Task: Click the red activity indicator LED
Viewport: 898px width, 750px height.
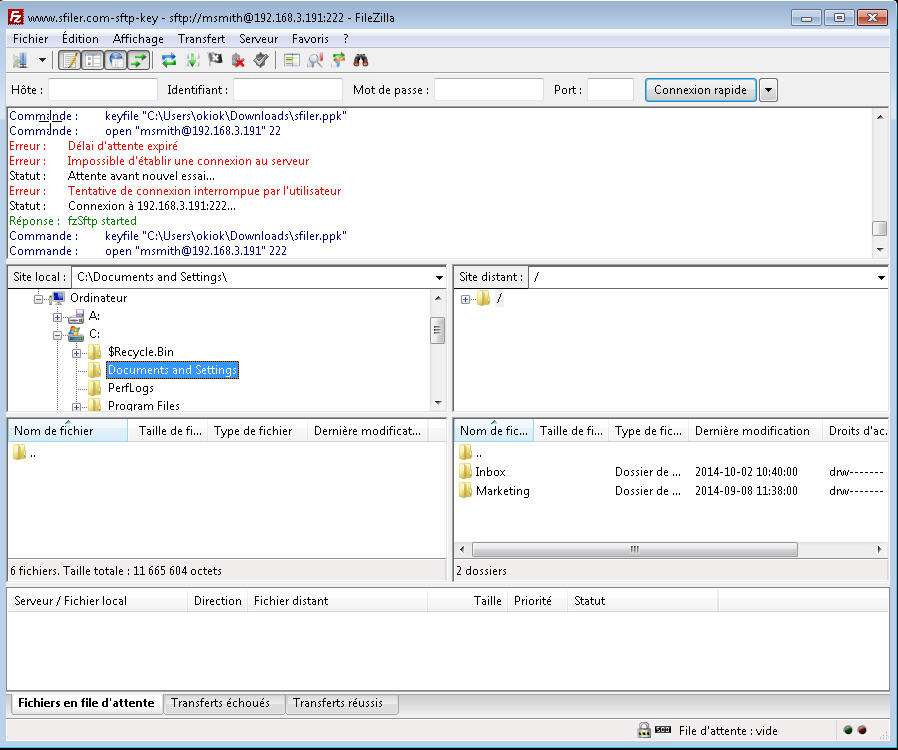Action: click(x=862, y=730)
